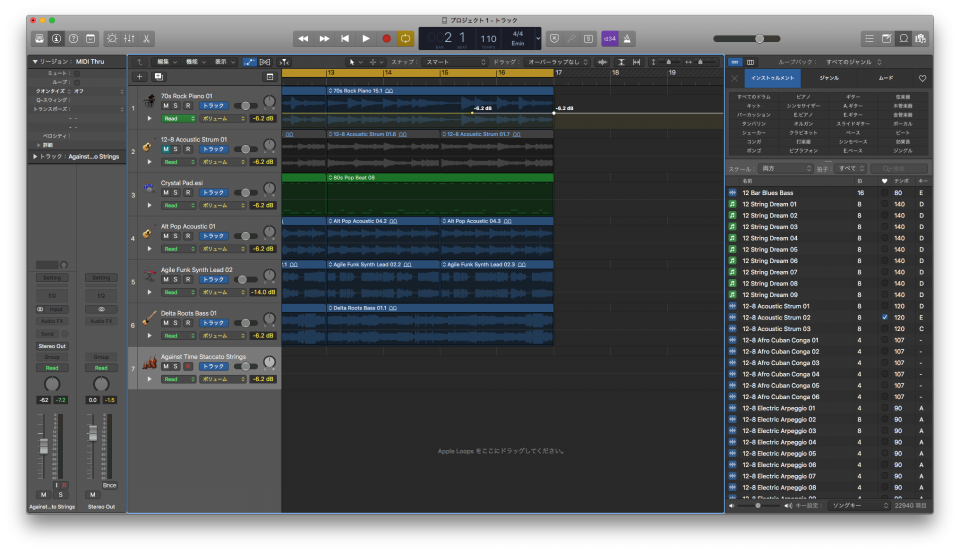Expand the トラック: Against...o Strings section

pyautogui.click(x=35, y=157)
